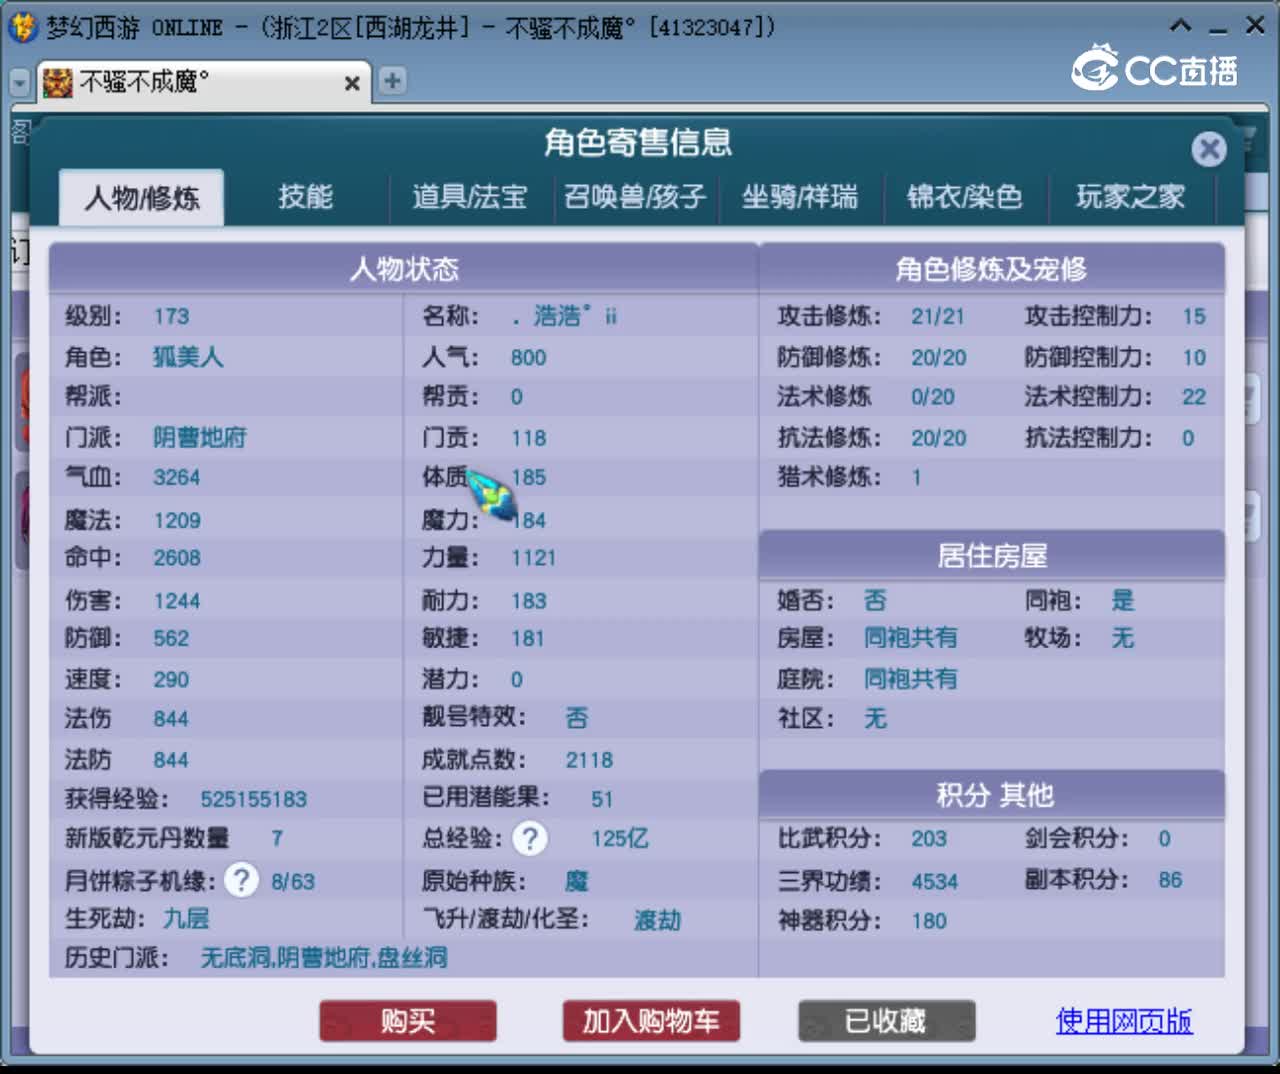Click the 命中 value 2608
Viewport: 1280px width, 1074px height.
[177, 557]
